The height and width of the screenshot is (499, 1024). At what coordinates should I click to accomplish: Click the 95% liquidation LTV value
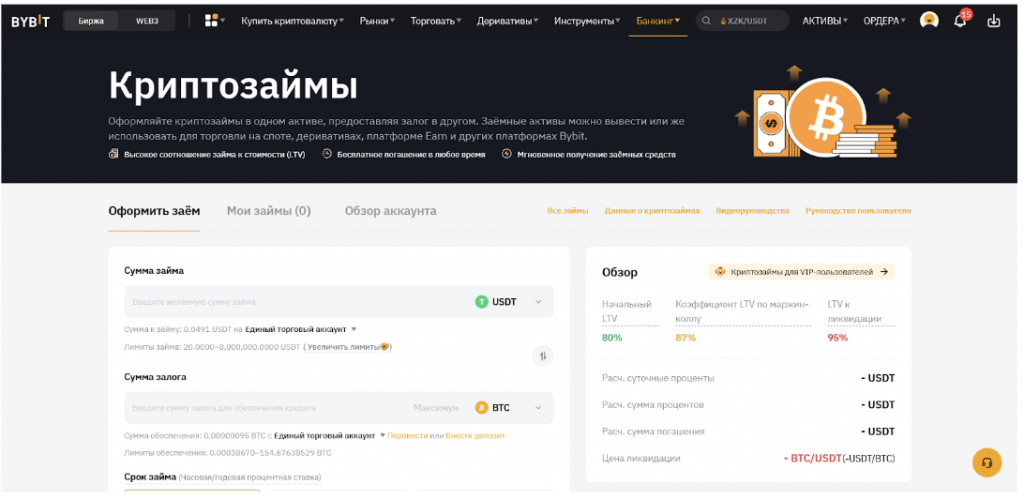pos(837,338)
